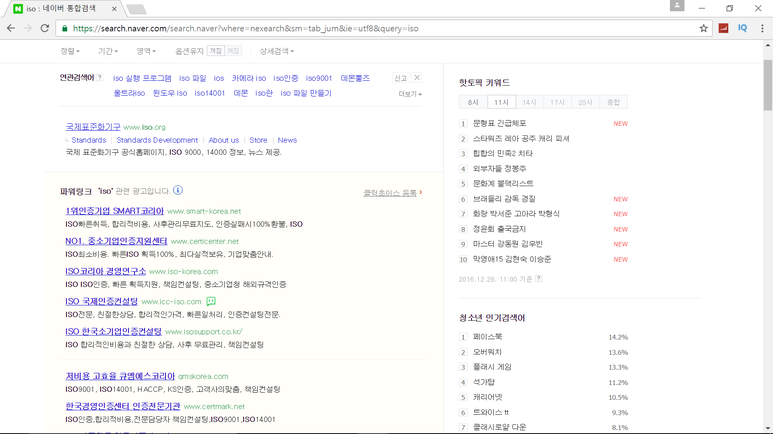Click related search iso9001
The width and height of the screenshot is (773, 434).
point(318,78)
